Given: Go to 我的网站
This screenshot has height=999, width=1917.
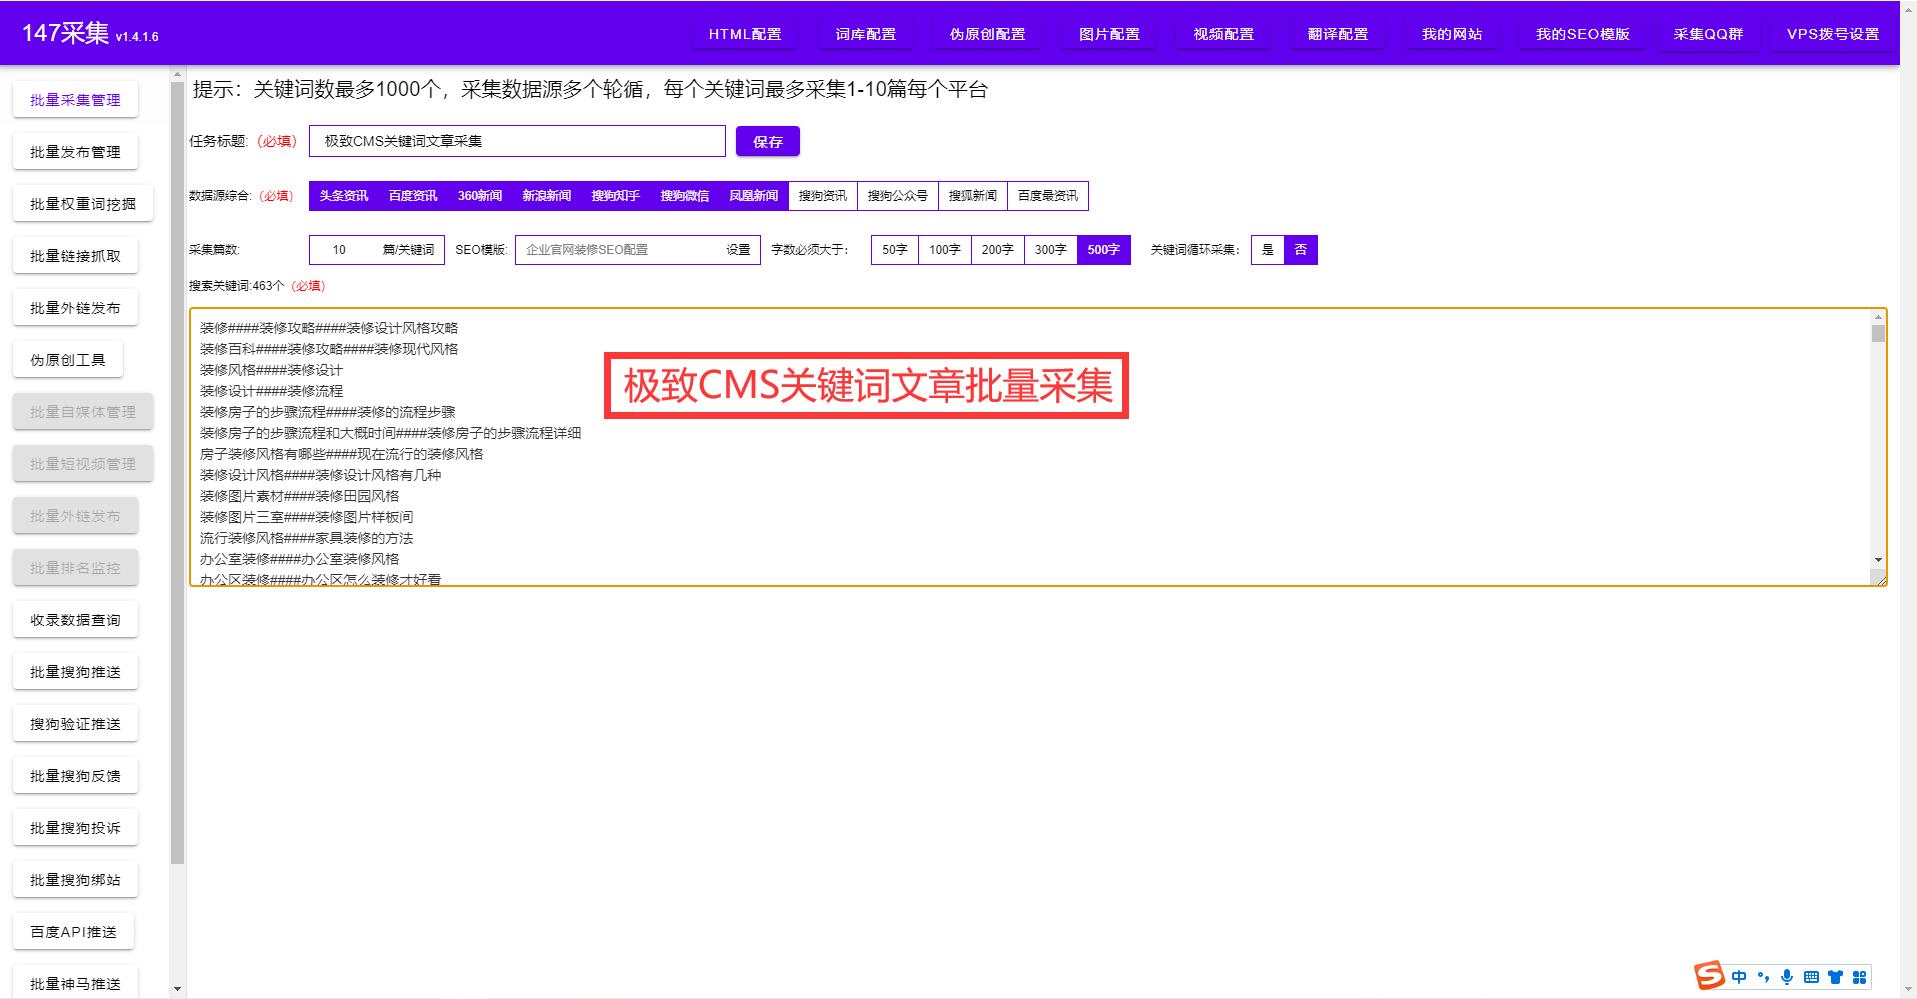Looking at the screenshot, I should [1452, 34].
